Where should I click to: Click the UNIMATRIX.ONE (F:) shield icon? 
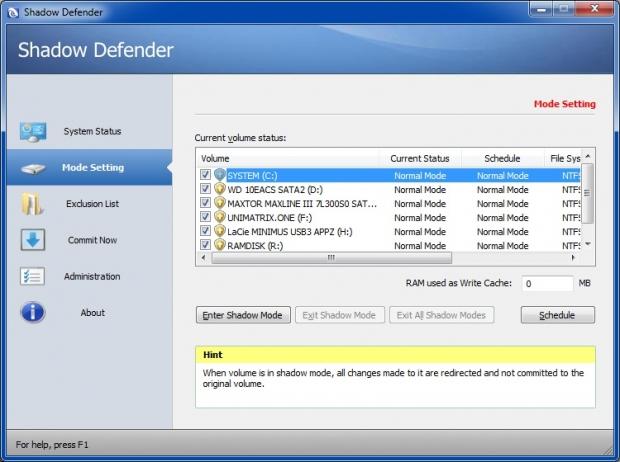tap(220, 217)
